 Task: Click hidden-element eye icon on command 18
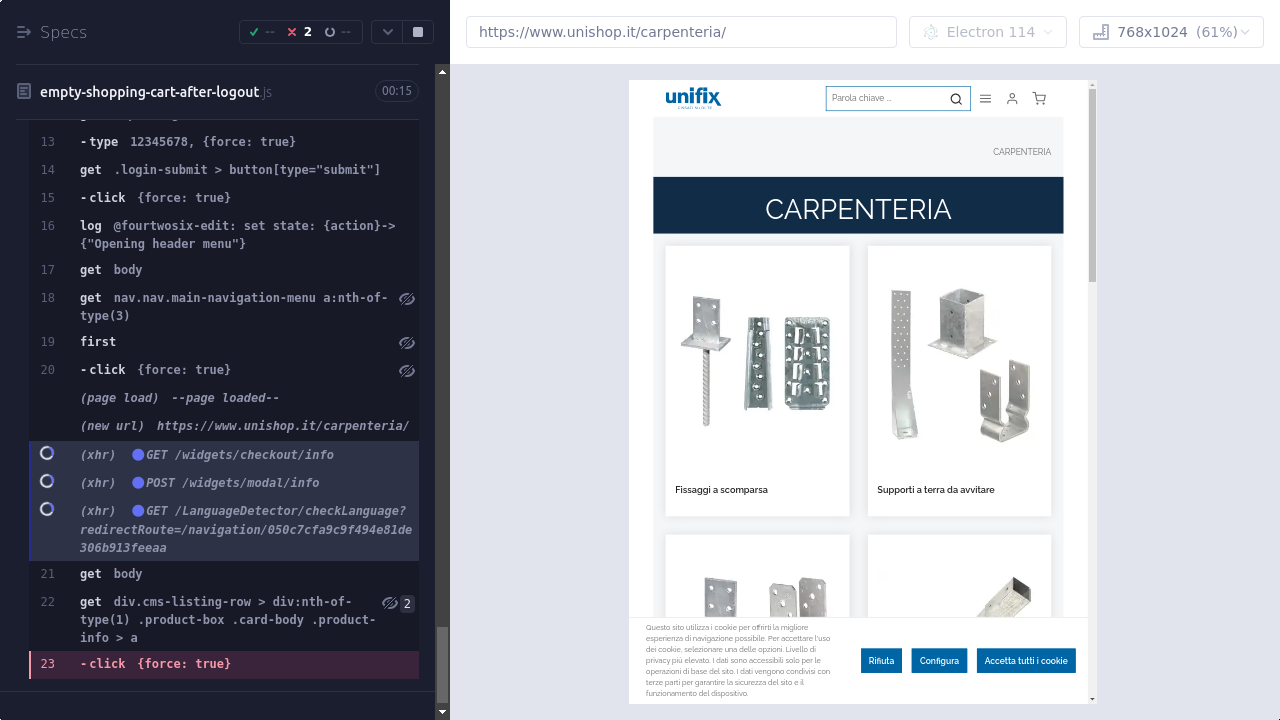click(406, 299)
